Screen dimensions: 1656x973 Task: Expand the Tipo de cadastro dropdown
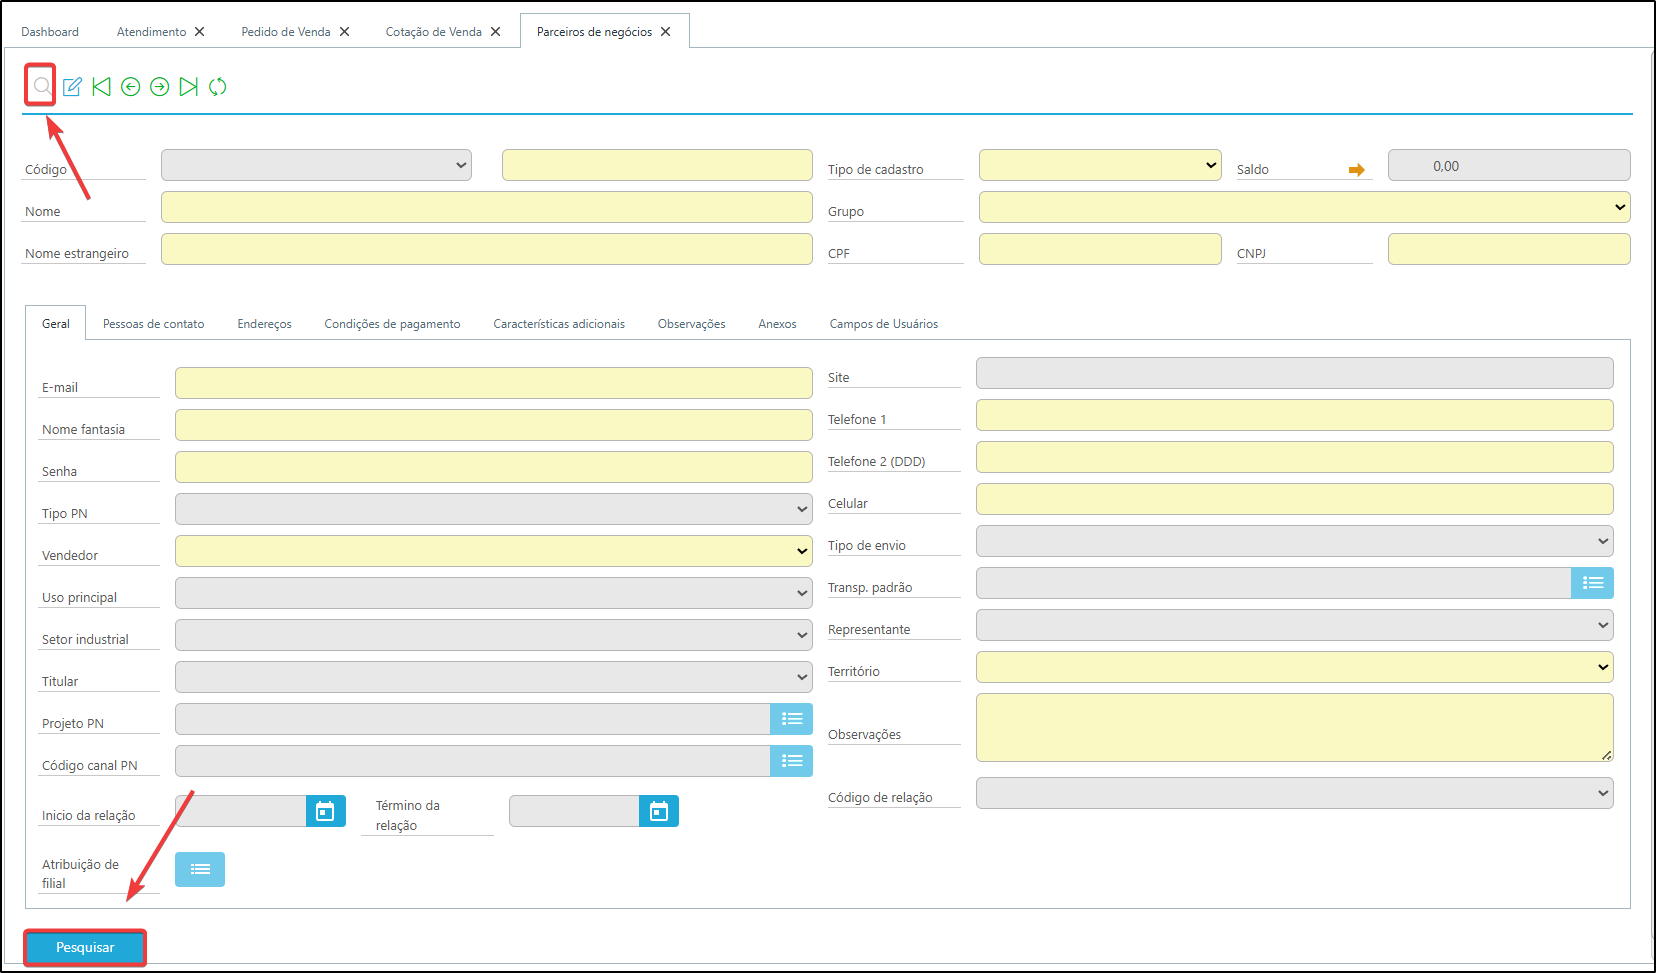[1100, 165]
